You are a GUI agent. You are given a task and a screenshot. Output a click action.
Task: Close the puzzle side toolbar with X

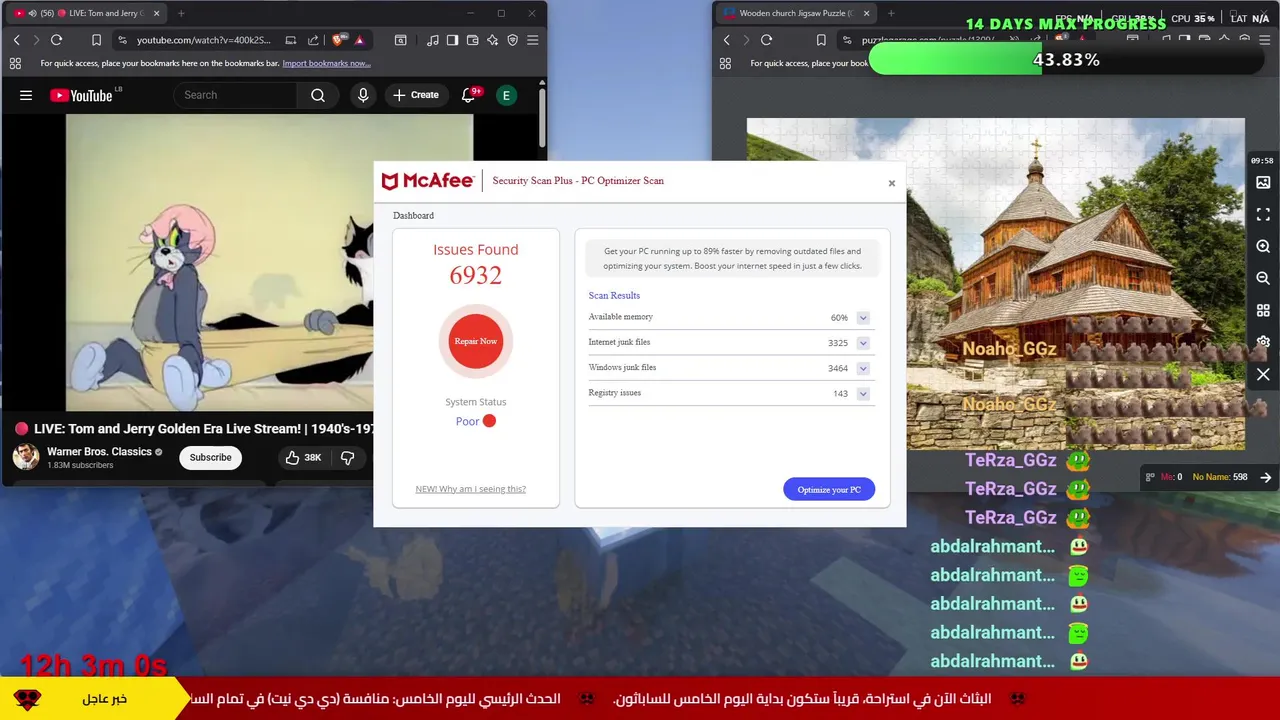pyautogui.click(x=1263, y=374)
